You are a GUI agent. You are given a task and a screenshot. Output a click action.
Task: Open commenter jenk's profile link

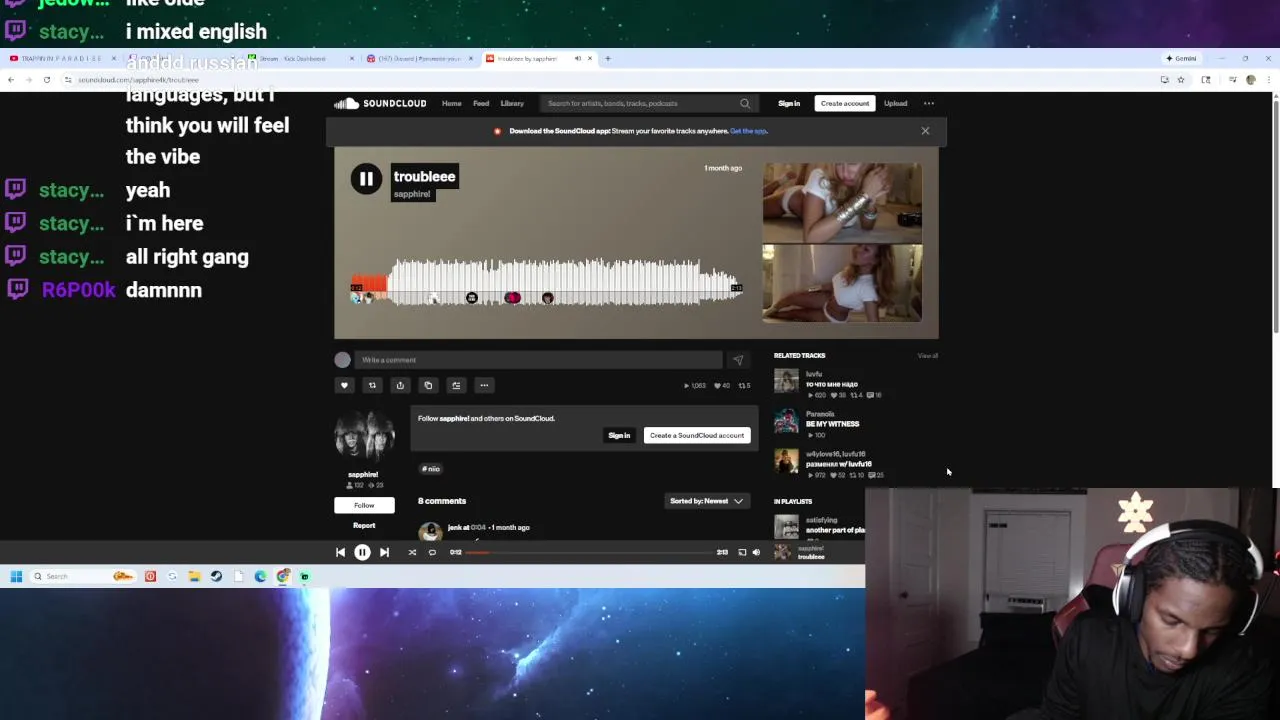(456, 527)
